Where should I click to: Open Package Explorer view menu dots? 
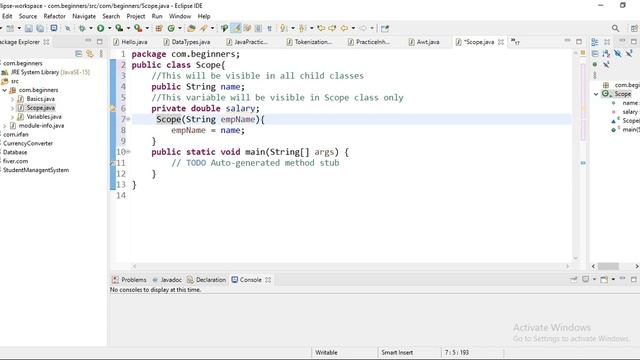pos(101,53)
